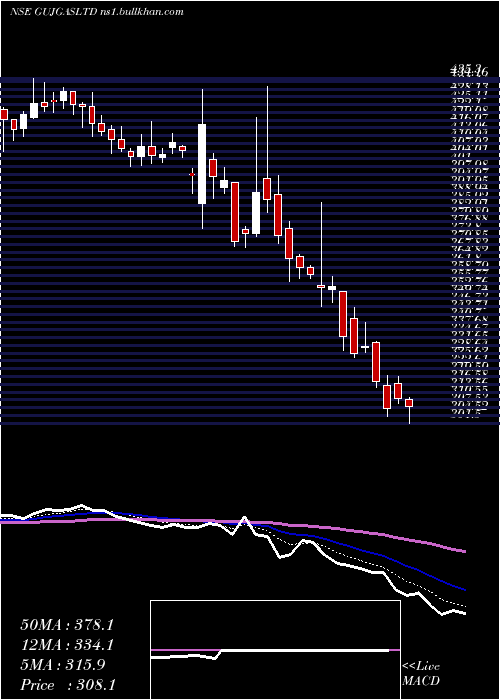The height and width of the screenshot is (700, 500).
Task: Select the 50MA : 378.1 reading
Action: pyautogui.click(x=67, y=625)
